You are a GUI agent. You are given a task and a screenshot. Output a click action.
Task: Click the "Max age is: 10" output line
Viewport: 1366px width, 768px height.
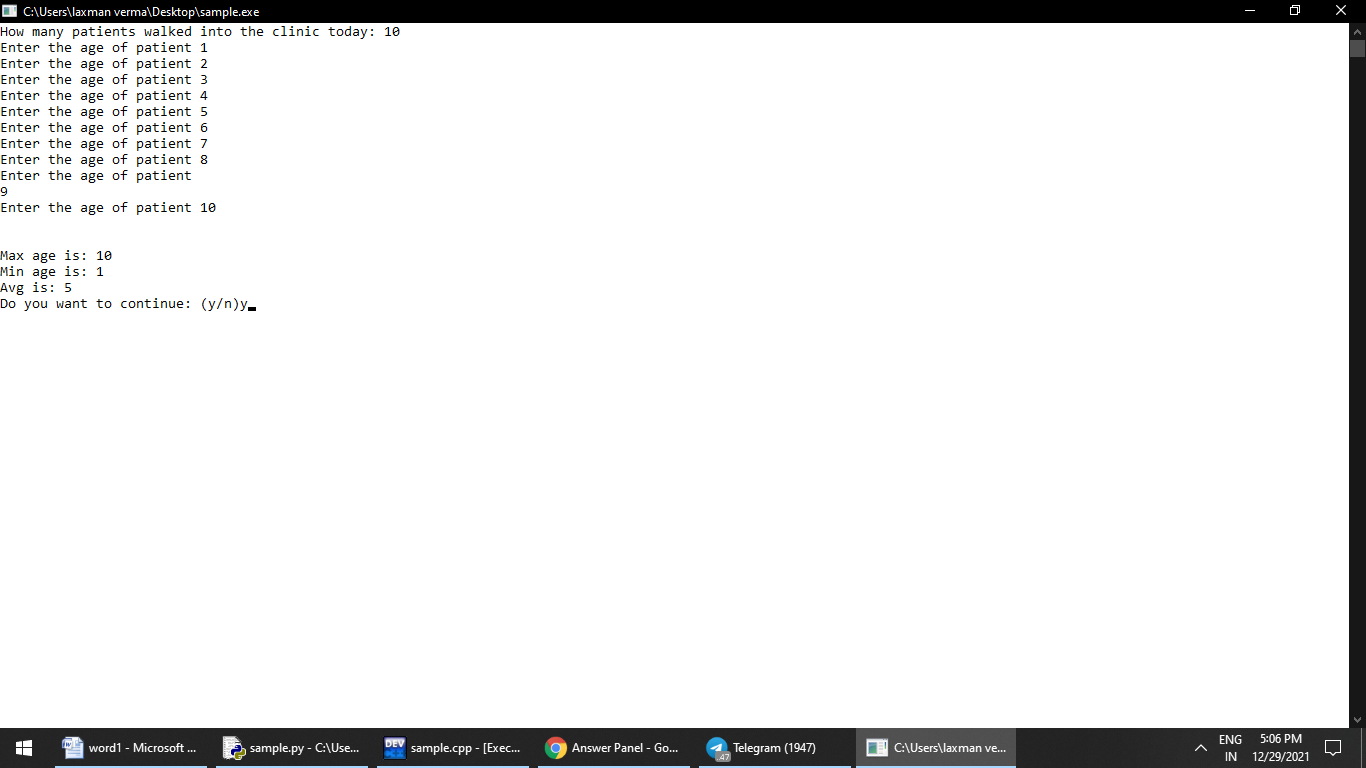click(56, 256)
